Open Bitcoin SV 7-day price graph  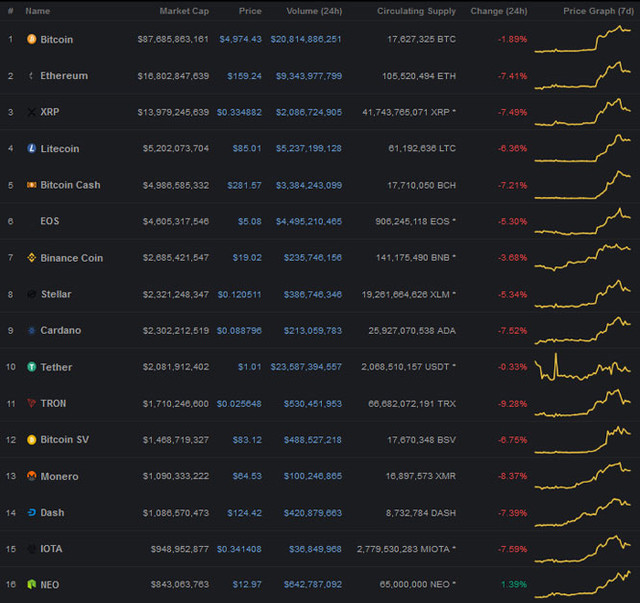tap(583, 440)
